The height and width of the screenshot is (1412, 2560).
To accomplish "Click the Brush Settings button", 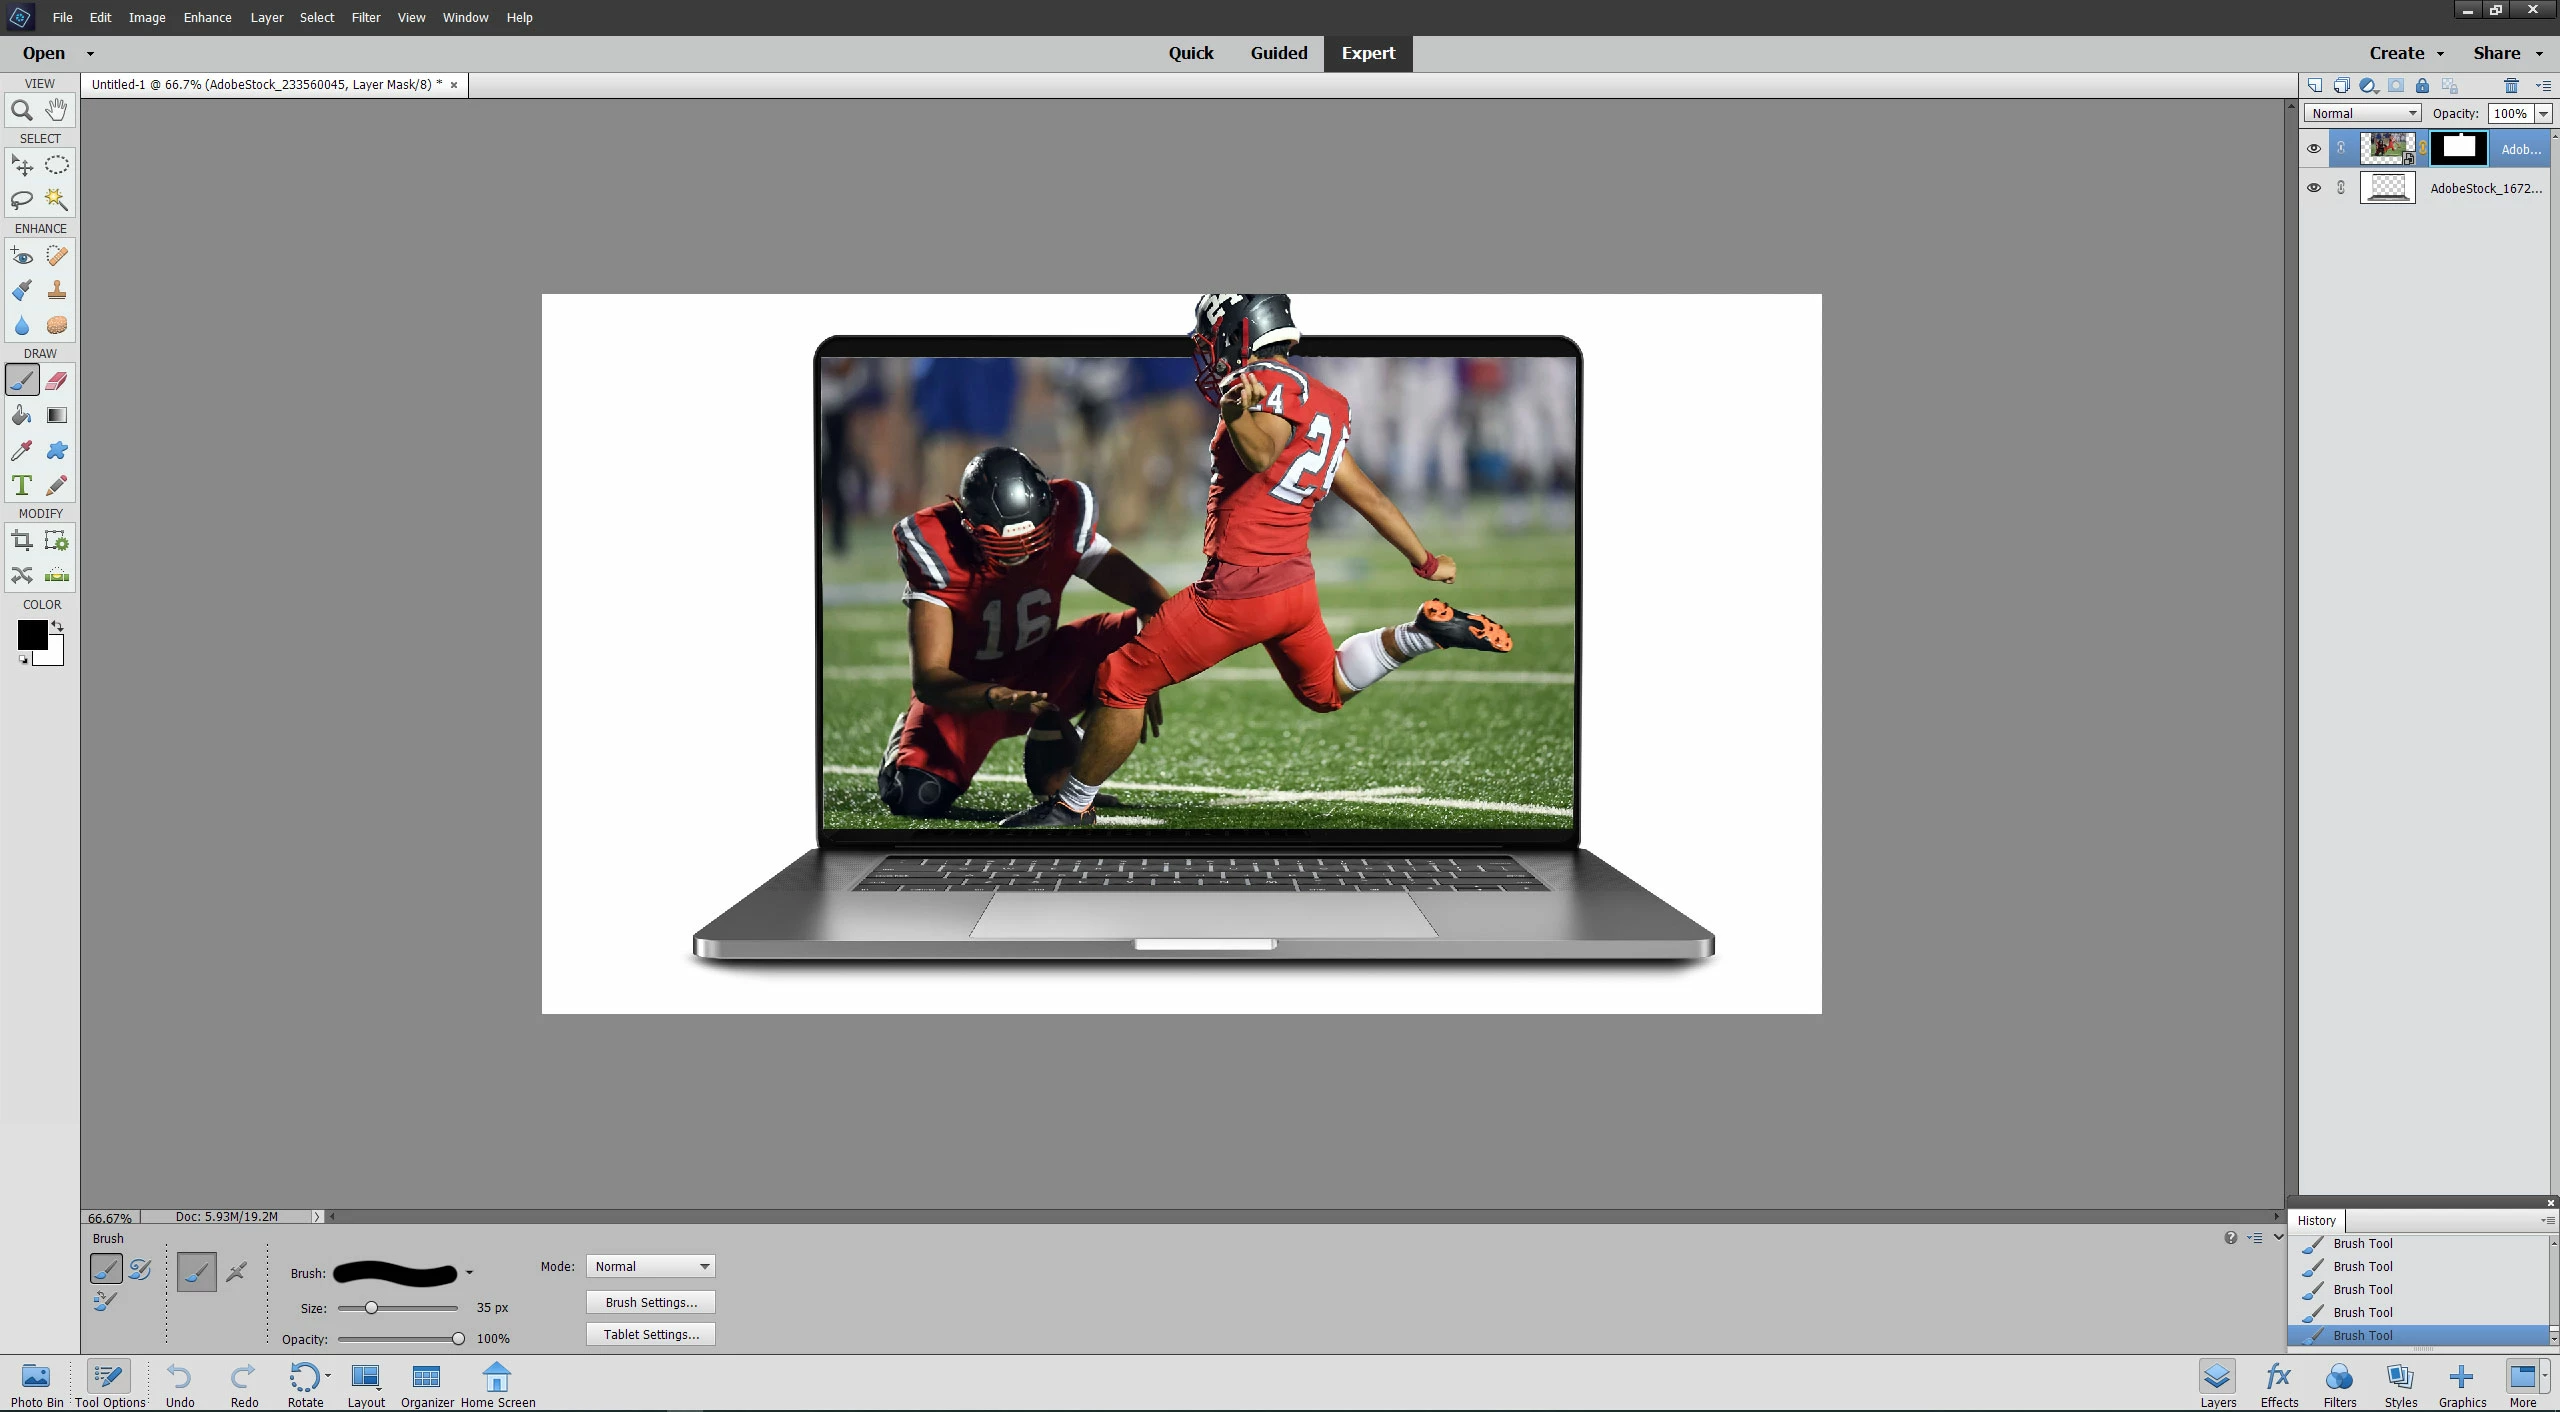I will point(651,1303).
